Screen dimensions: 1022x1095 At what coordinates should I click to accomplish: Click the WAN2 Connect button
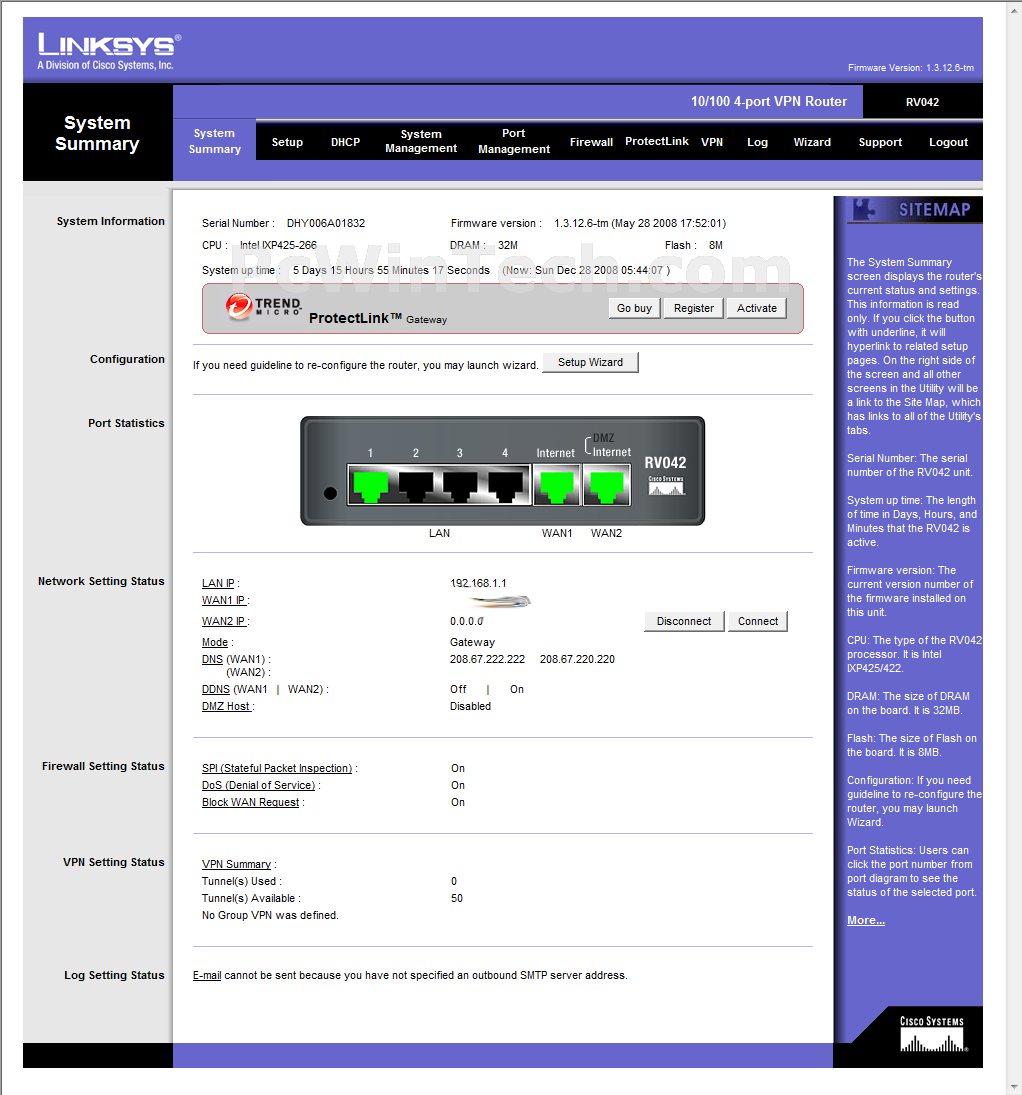[758, 622]
